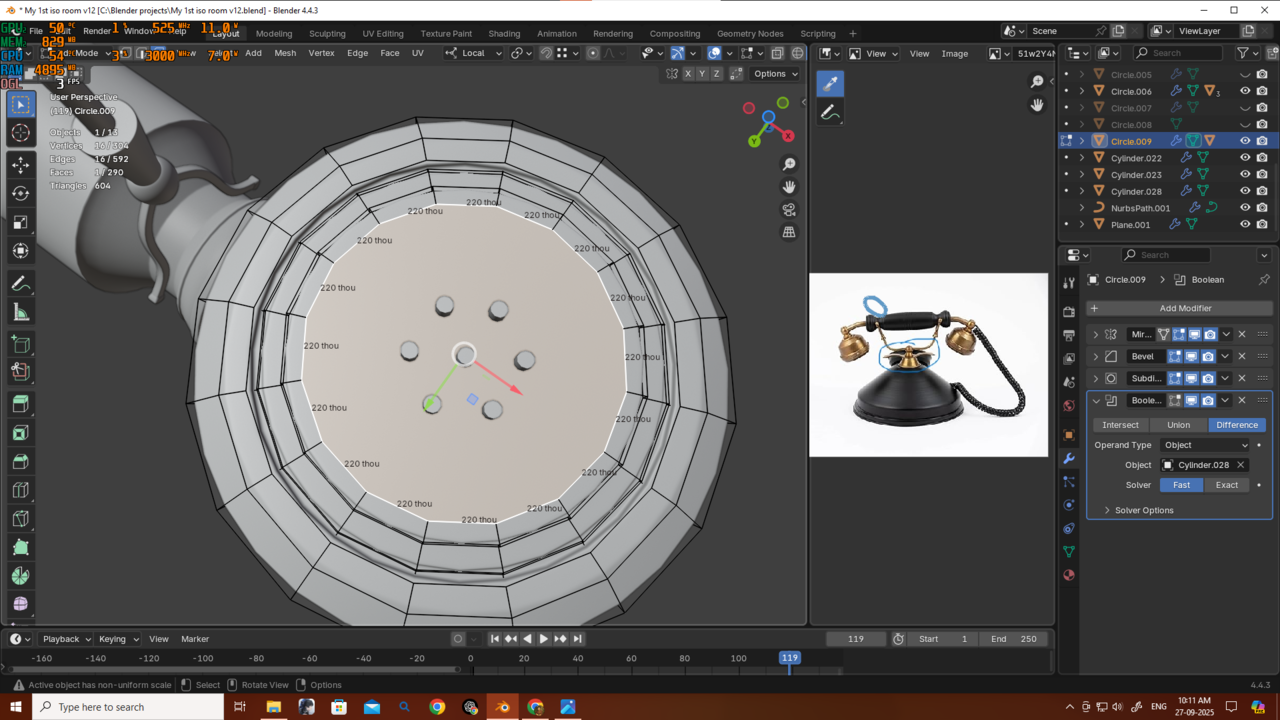Viewport: 1280px width, 720px height.
Task: Open the Vertex menu
Action: click(x=321, y=53)
